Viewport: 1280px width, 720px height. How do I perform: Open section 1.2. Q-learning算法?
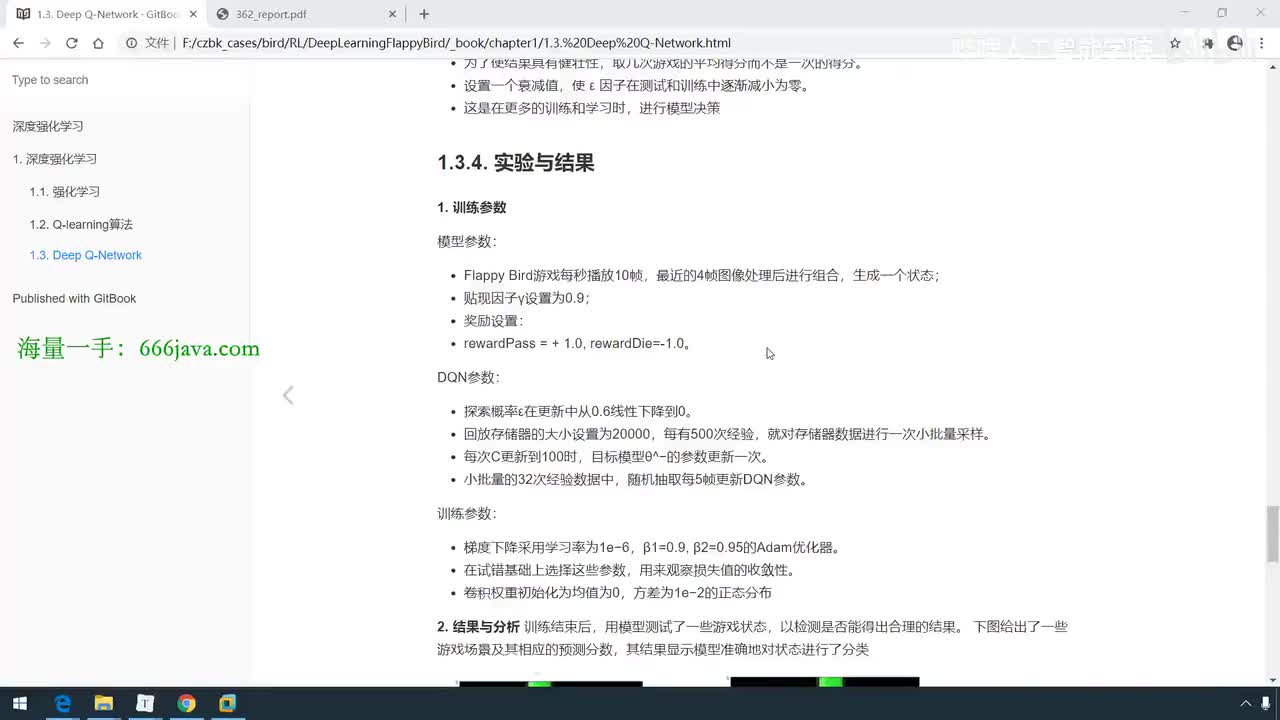(81, 225)
